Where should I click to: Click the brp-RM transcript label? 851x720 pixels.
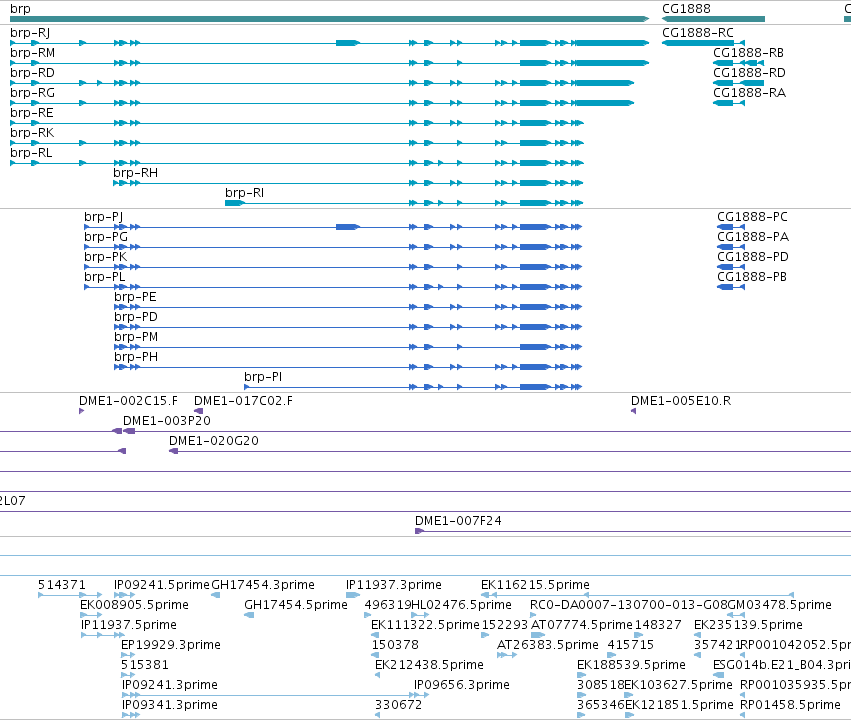[33, 53]
